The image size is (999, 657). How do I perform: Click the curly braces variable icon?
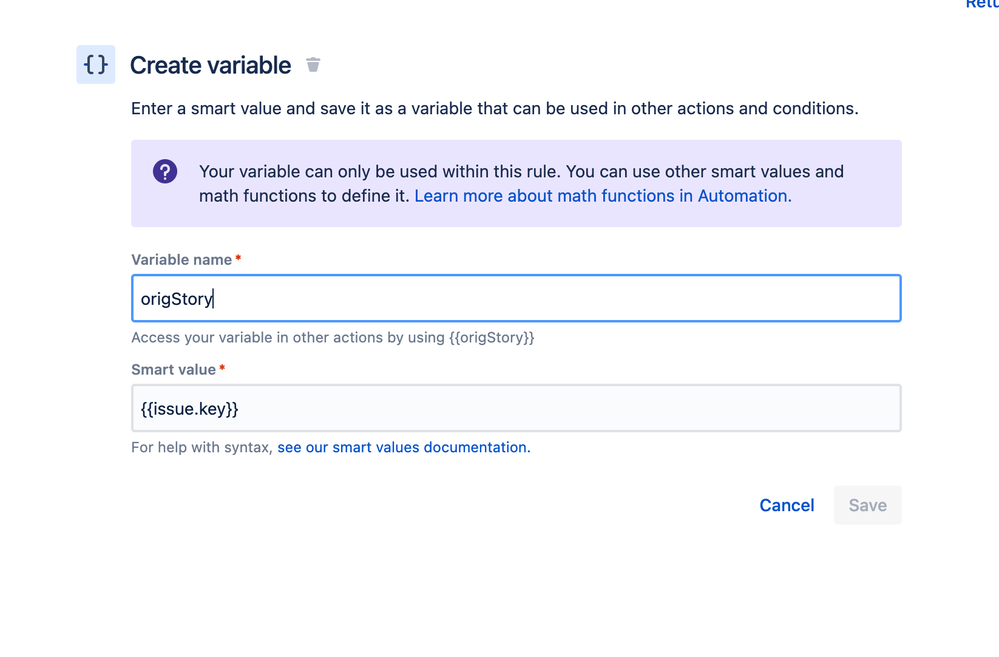point(96,64)
